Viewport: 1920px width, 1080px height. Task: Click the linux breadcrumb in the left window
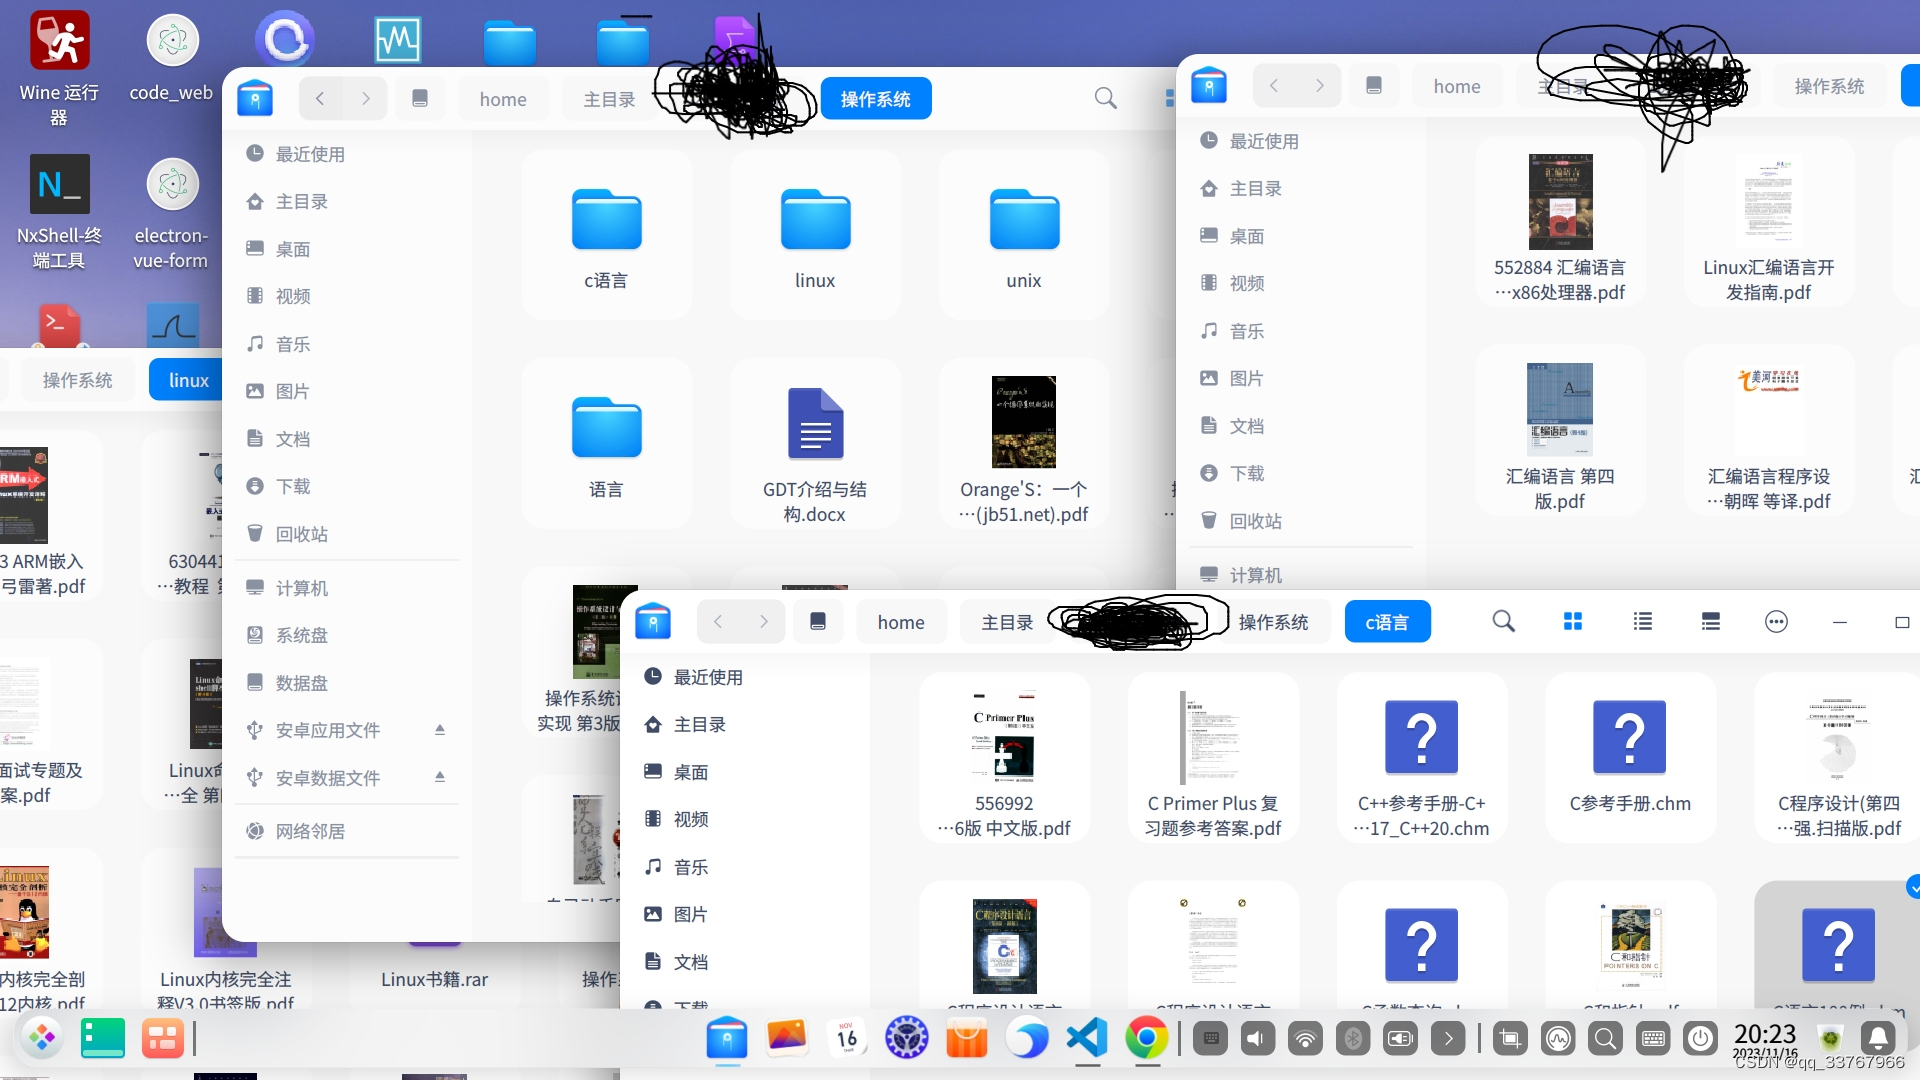(188, 380)
